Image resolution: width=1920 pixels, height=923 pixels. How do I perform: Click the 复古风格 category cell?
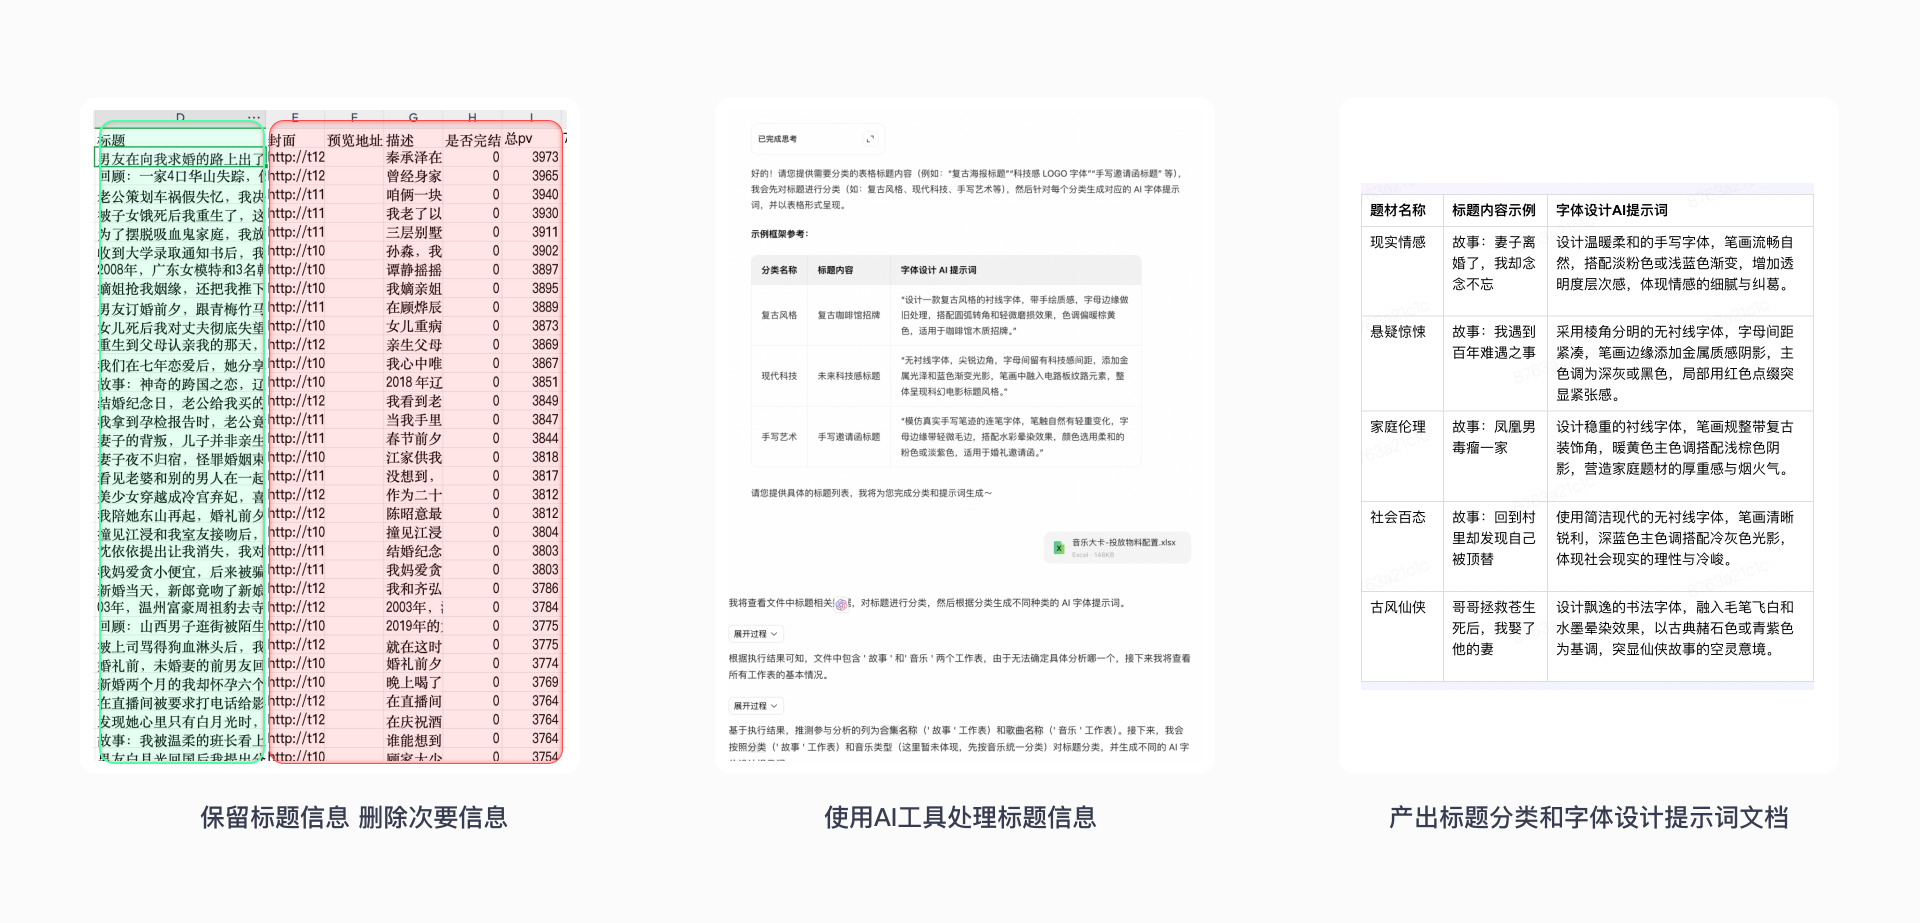[779, 315]
